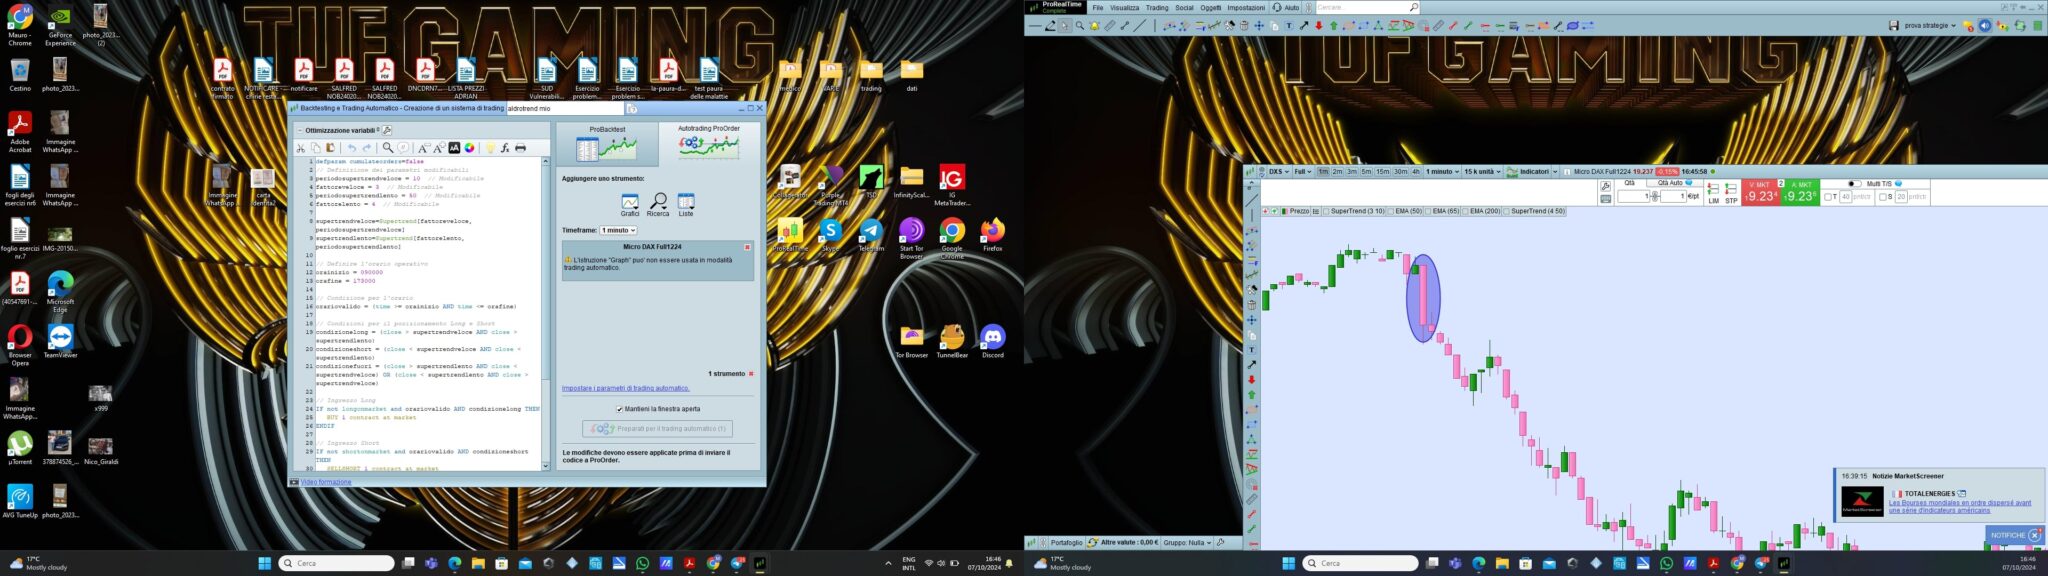Open the find magnifier in code editor toolbar

[388, 148]
